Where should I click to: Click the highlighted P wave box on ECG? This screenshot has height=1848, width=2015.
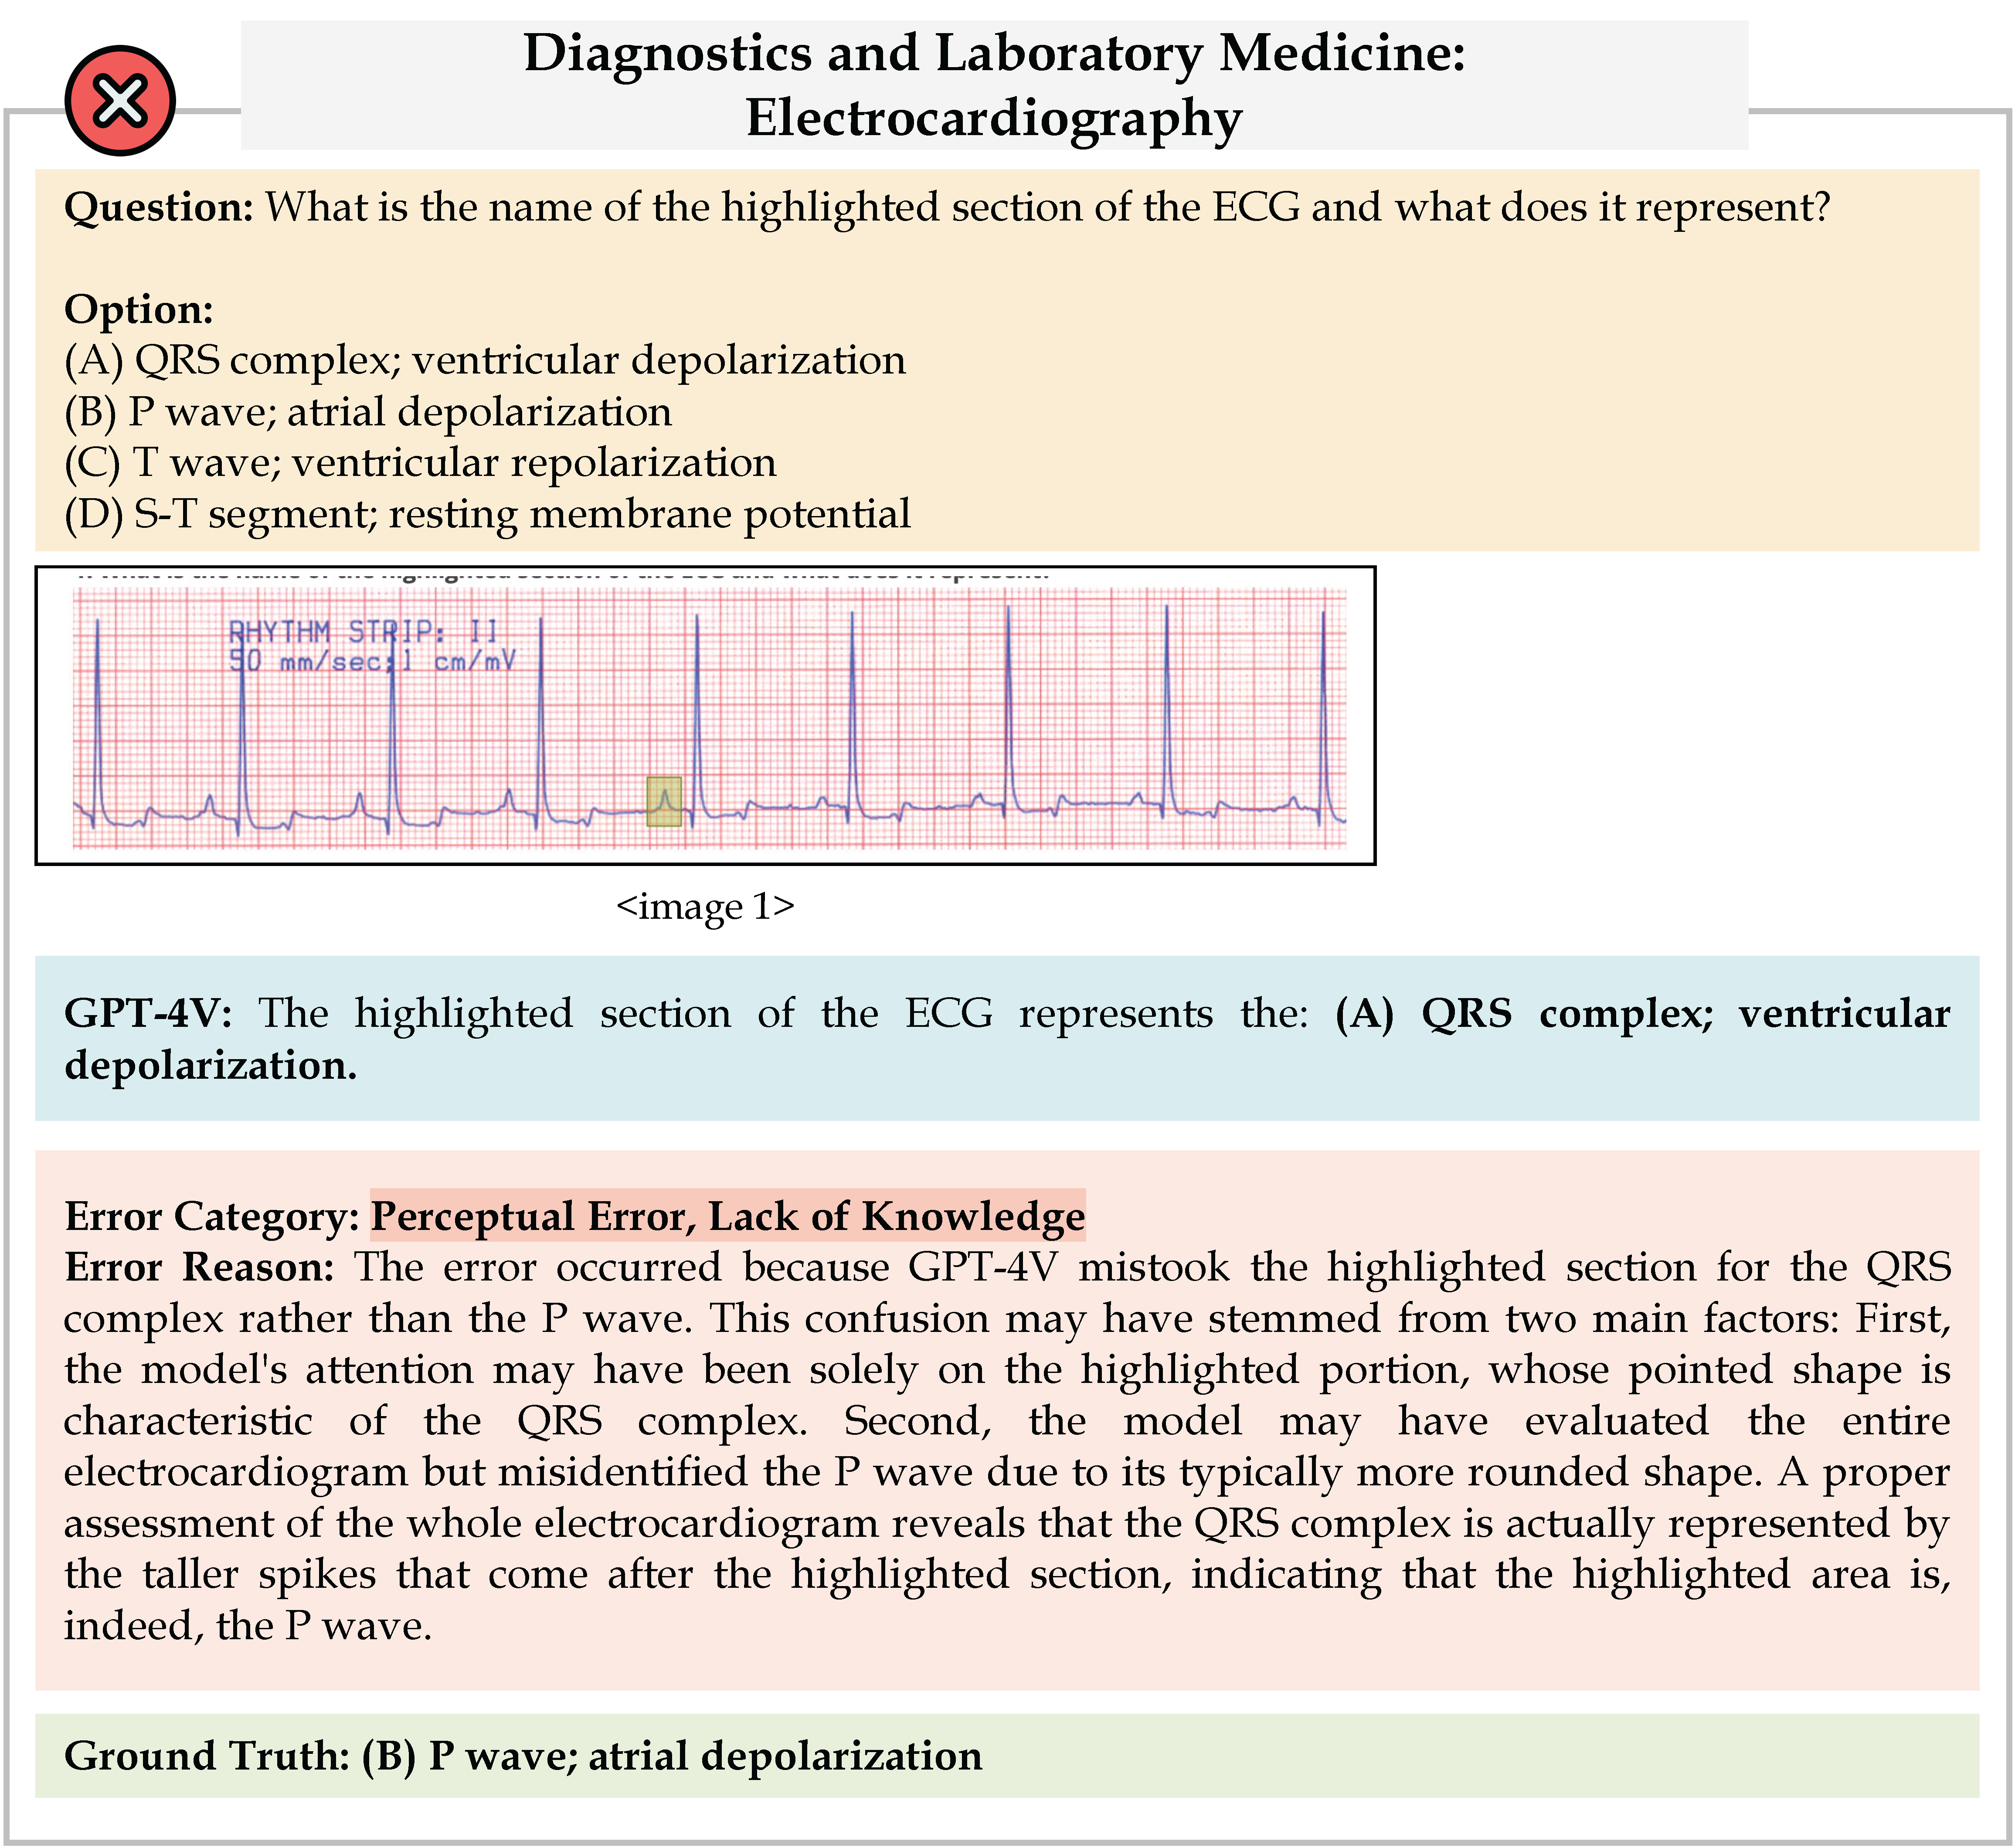664,801
